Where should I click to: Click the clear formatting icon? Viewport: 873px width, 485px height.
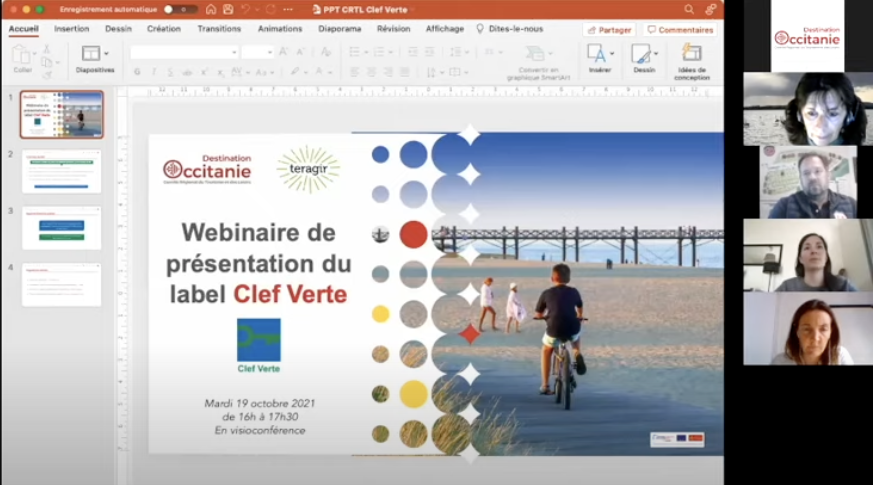[326, 52]
